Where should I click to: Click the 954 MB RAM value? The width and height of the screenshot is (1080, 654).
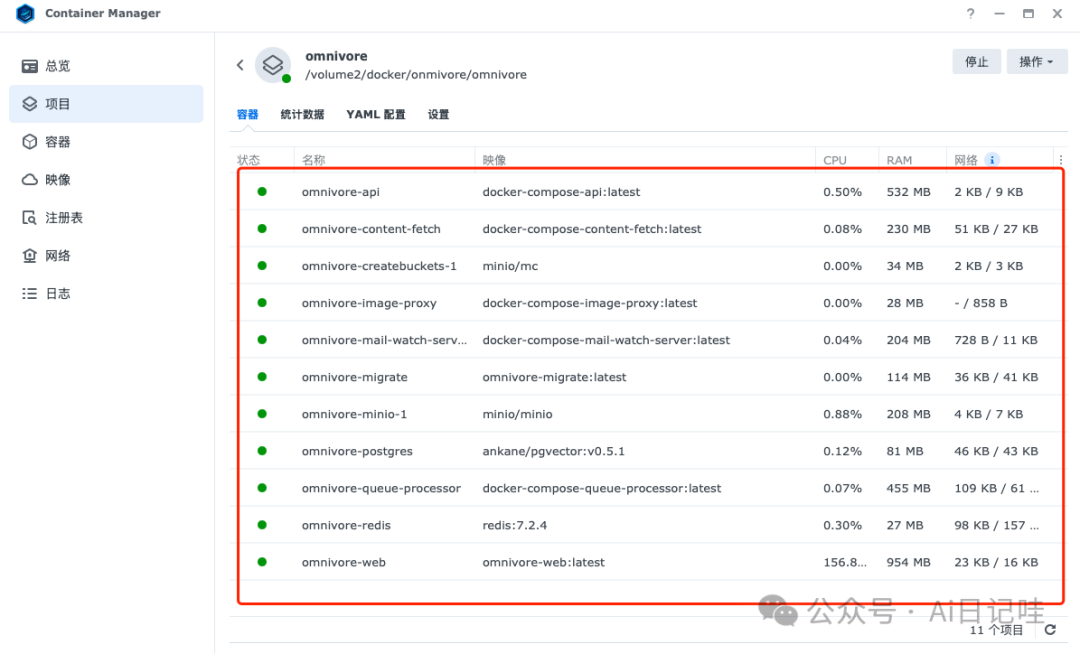[908, 562]
